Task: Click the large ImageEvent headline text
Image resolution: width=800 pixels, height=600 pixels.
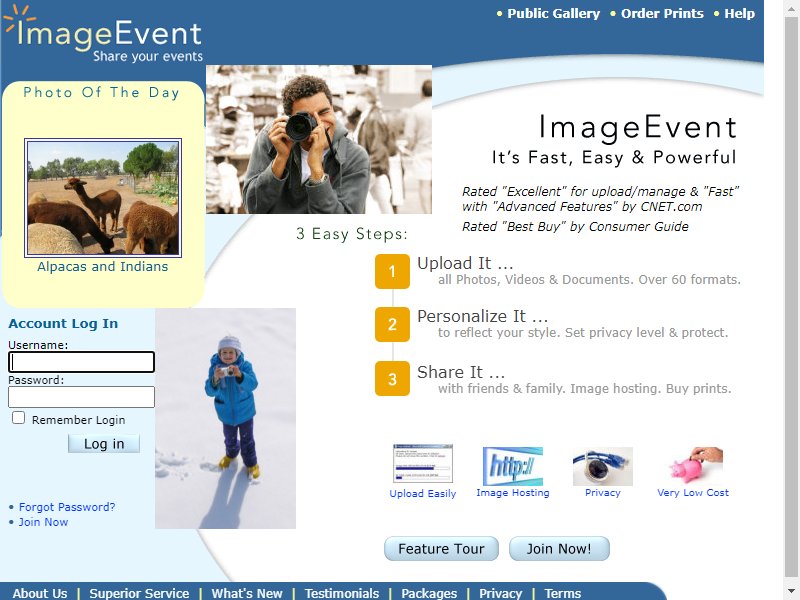Action: click(638, 127)
